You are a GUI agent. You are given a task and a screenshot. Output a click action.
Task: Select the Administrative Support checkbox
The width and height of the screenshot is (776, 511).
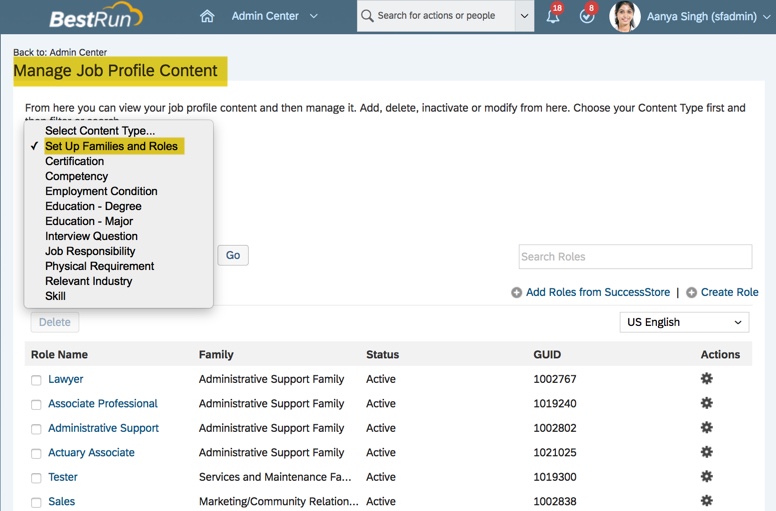click(36, 429)
